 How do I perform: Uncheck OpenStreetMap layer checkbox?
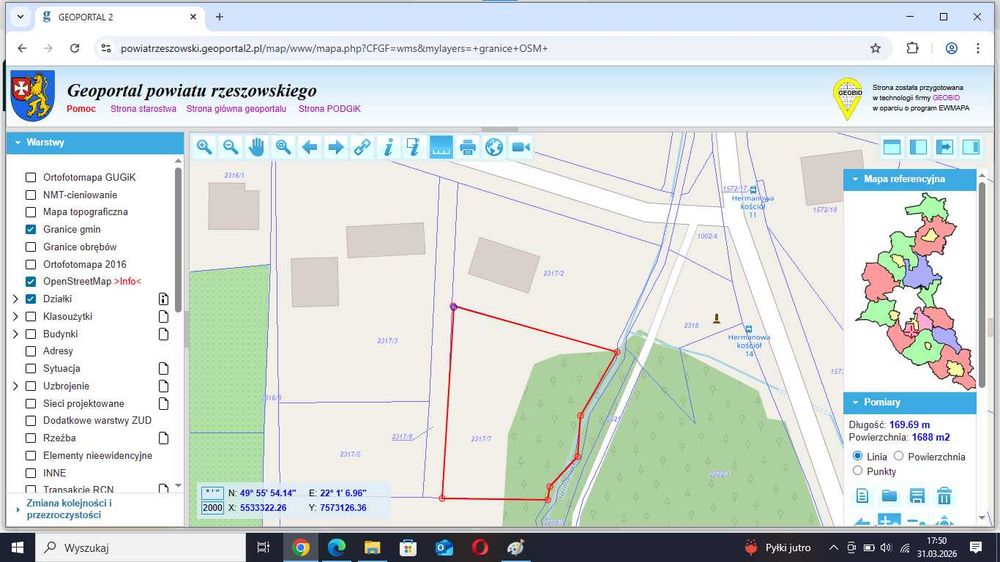31,281
